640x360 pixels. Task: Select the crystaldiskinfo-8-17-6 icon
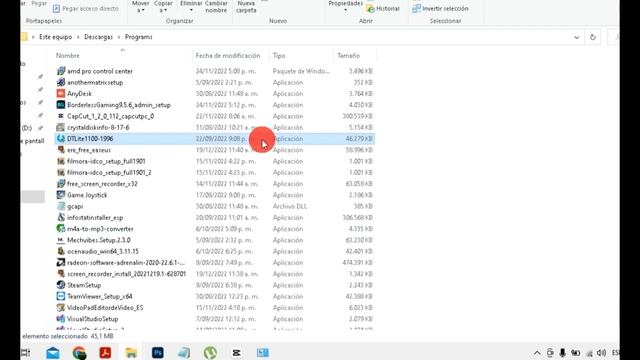(61, 127)
